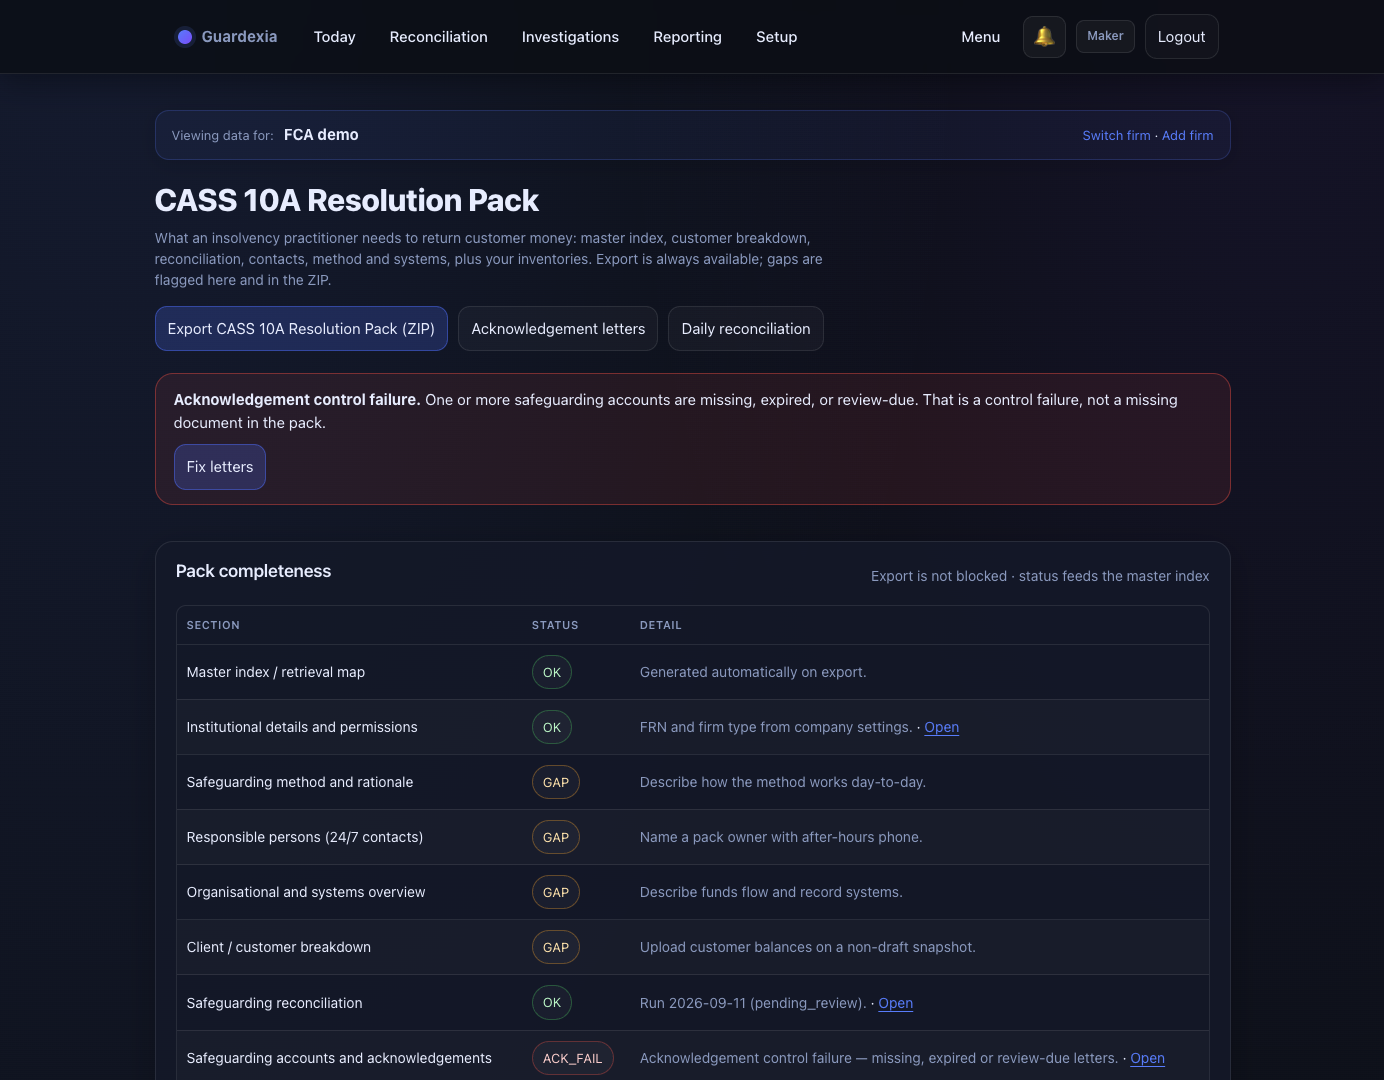
Task: Select 'Client / customer breakdown' text
Action: [279, 947]
